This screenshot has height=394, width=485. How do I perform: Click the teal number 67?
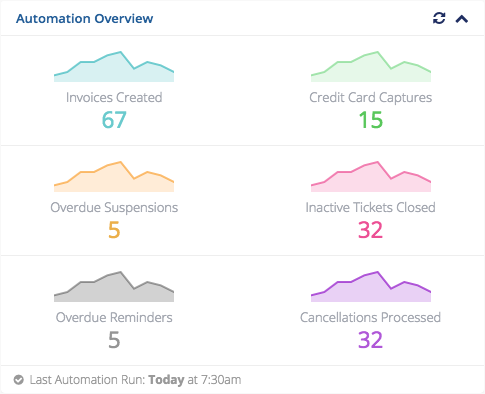coord(114,120)
